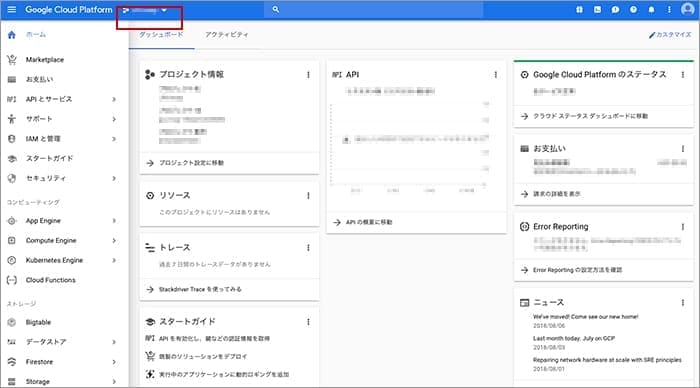Open the Repairing network hardware news item
Image resolution: width=700 pixels, height=388 pixels.
click(x=607, y=360)
